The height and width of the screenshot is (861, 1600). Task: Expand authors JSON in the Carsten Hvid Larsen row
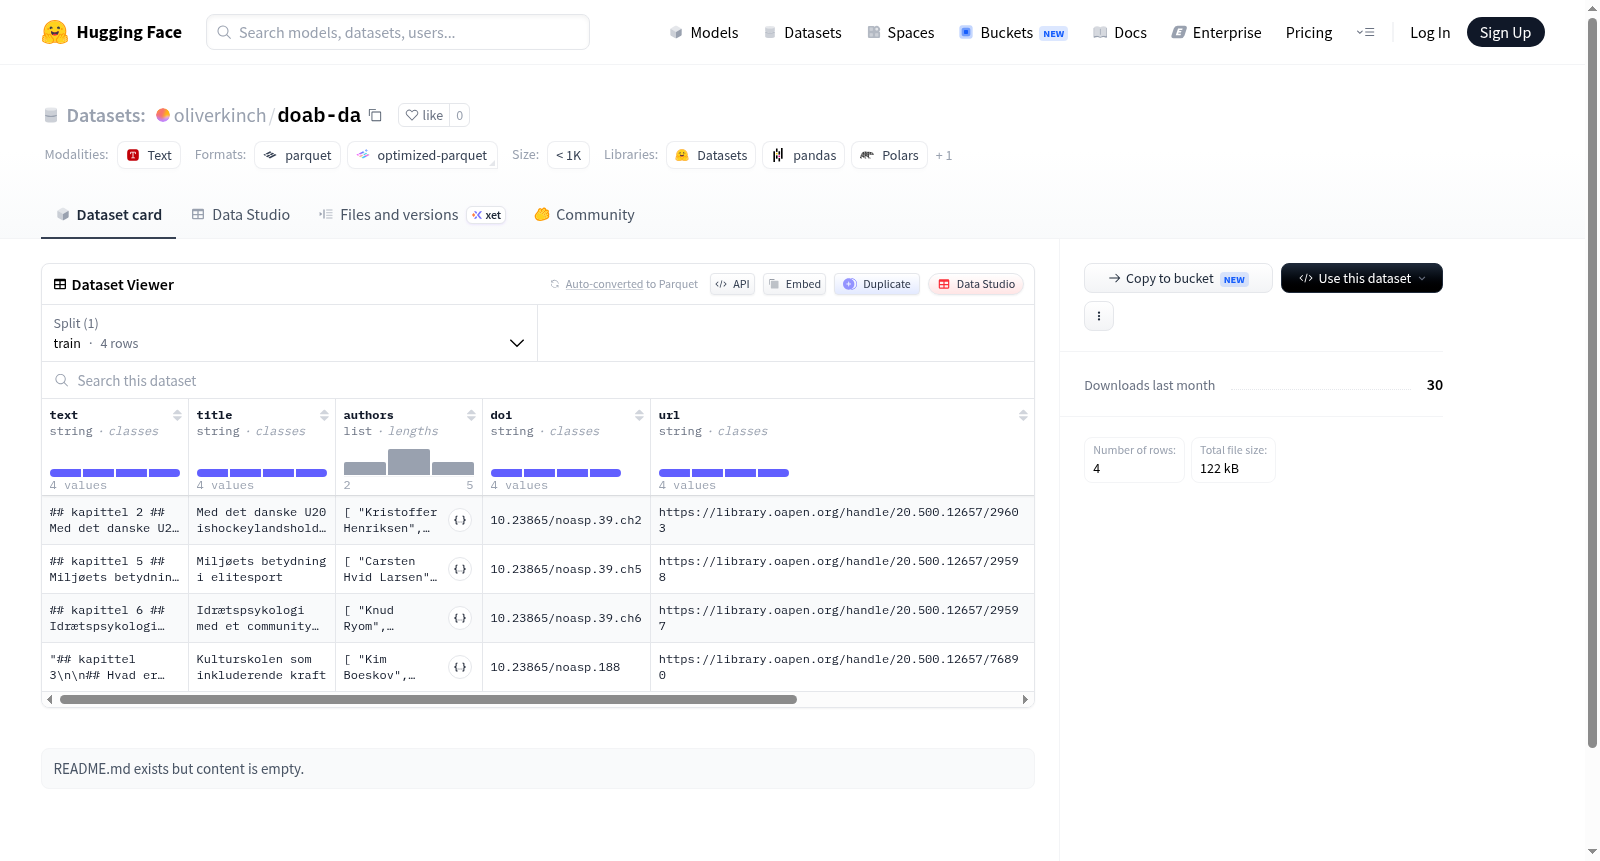(x=460, y=569)
